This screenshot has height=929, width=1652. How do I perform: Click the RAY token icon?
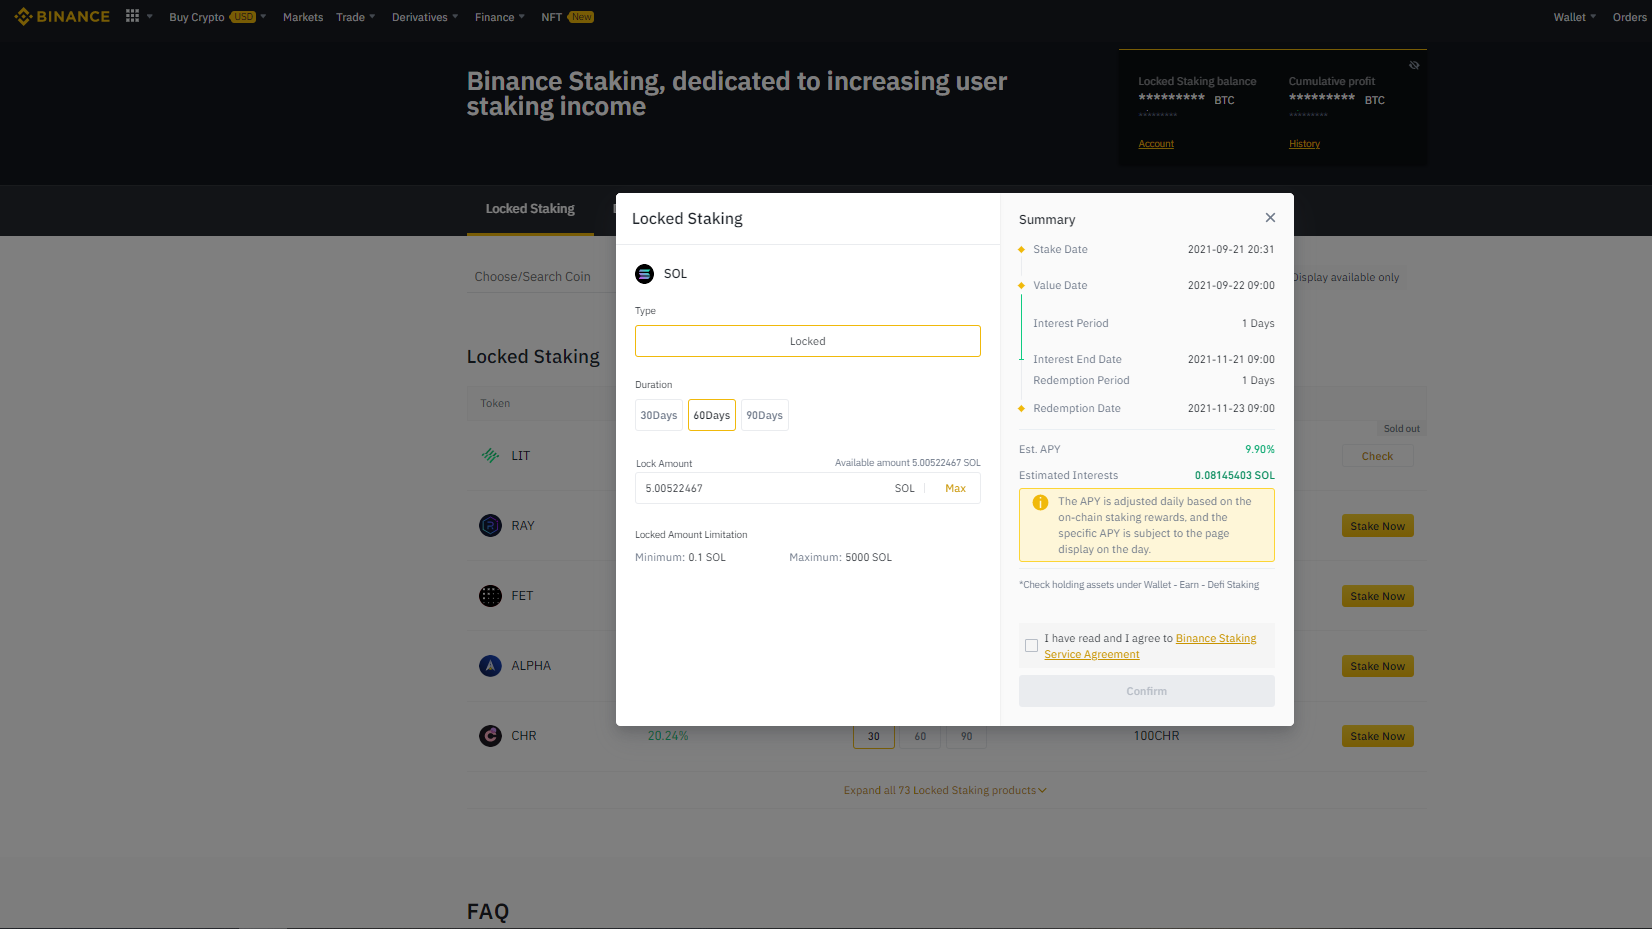click(x=490, y=526)
